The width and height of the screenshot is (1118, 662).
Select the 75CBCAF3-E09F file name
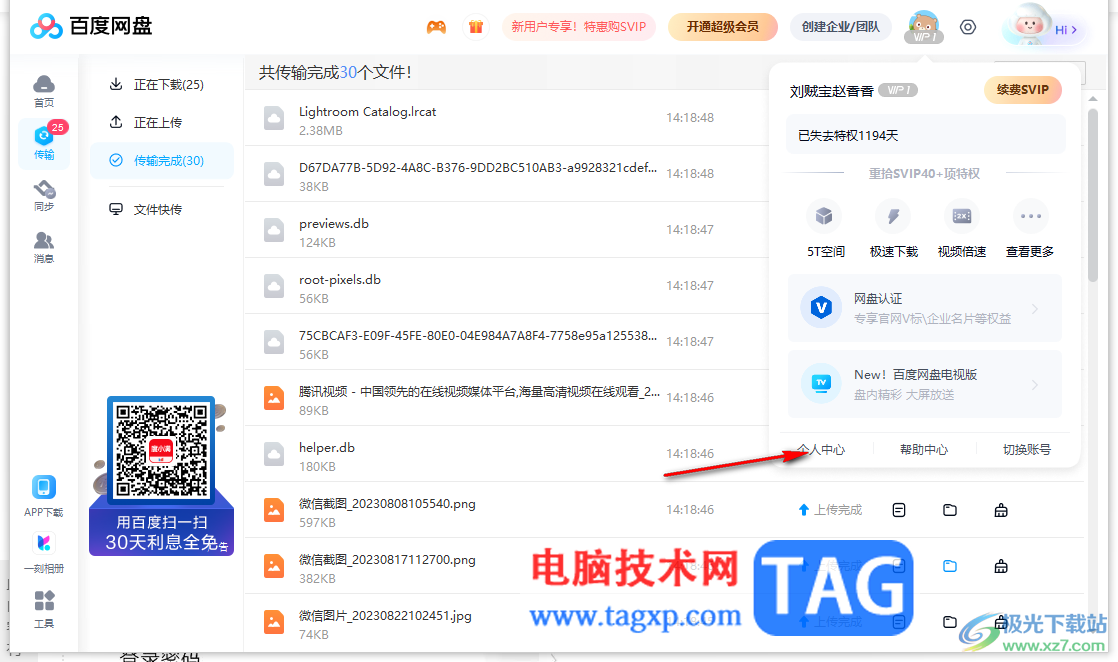[x=478, y=335]
